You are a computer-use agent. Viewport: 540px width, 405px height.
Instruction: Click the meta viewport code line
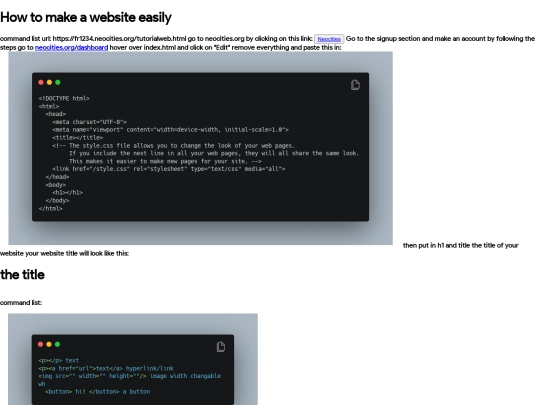click(x=170, y=130)
